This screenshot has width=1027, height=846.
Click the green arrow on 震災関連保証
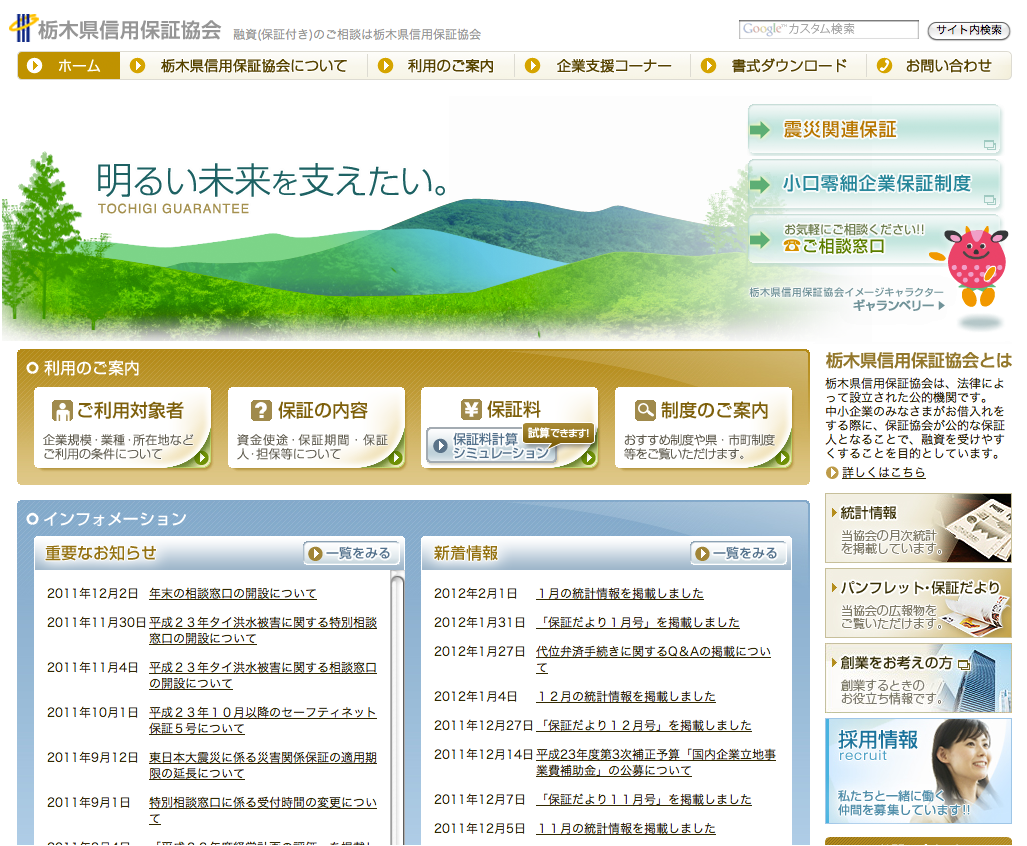(x=761, y=130)
